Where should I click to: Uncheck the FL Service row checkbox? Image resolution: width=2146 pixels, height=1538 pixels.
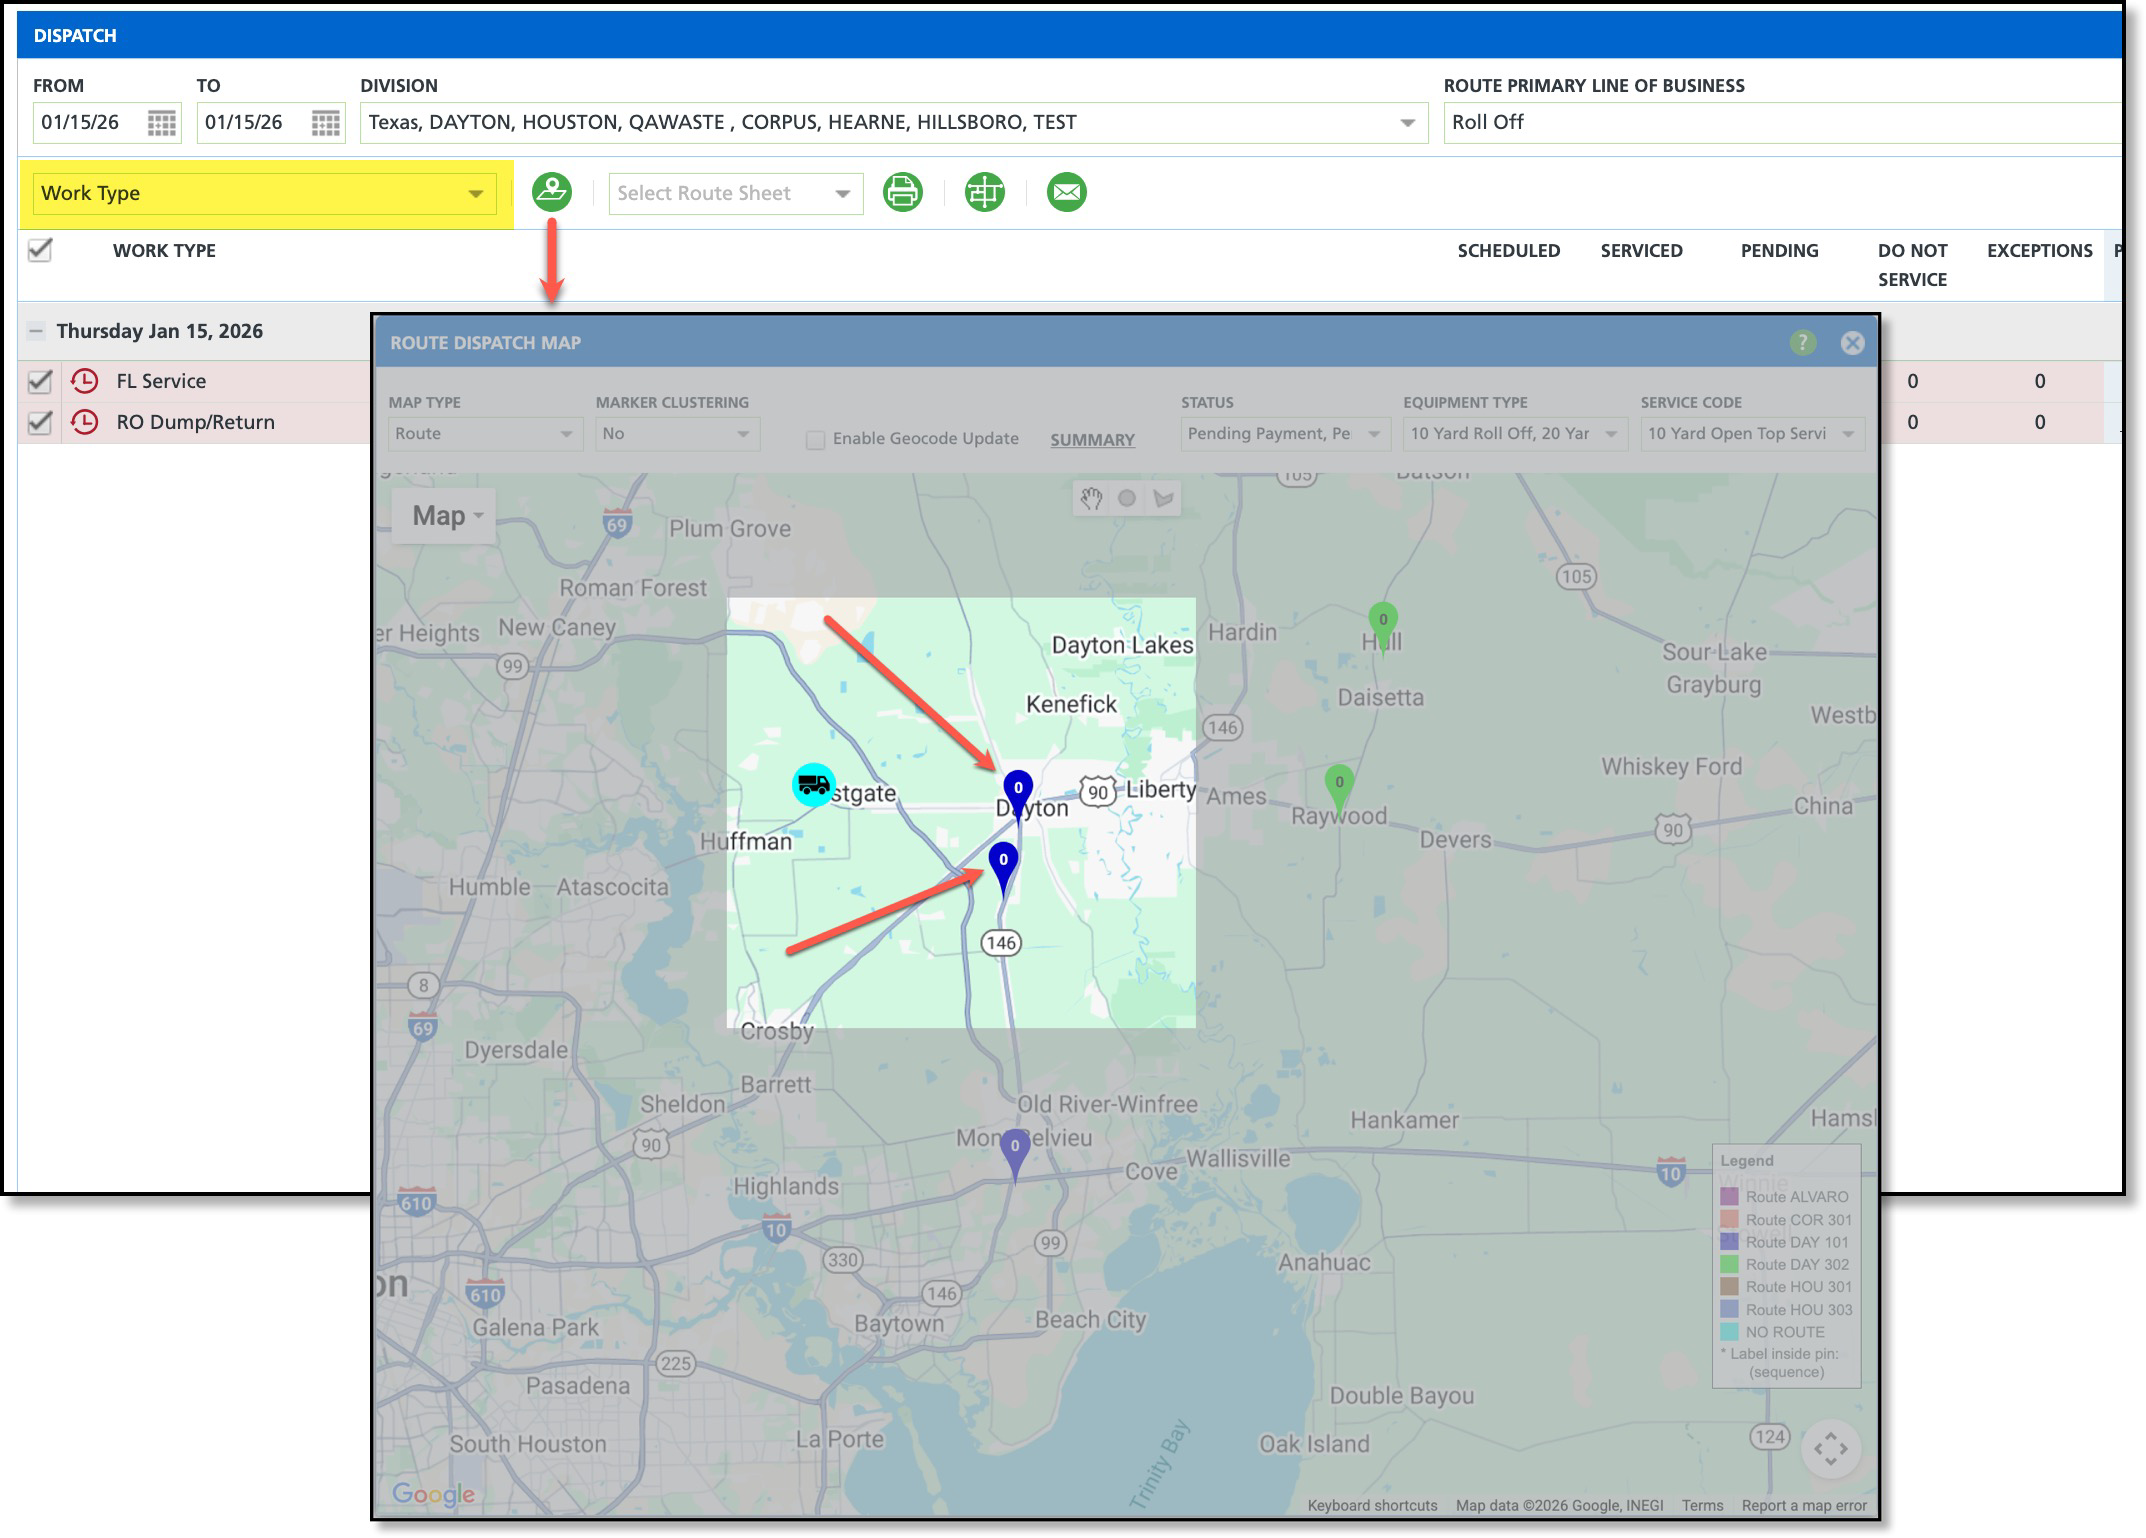click(40, 381)
